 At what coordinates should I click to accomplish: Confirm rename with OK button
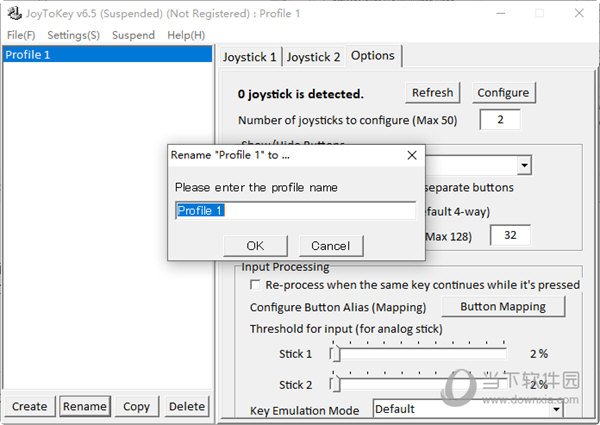[x=255, y=246]
